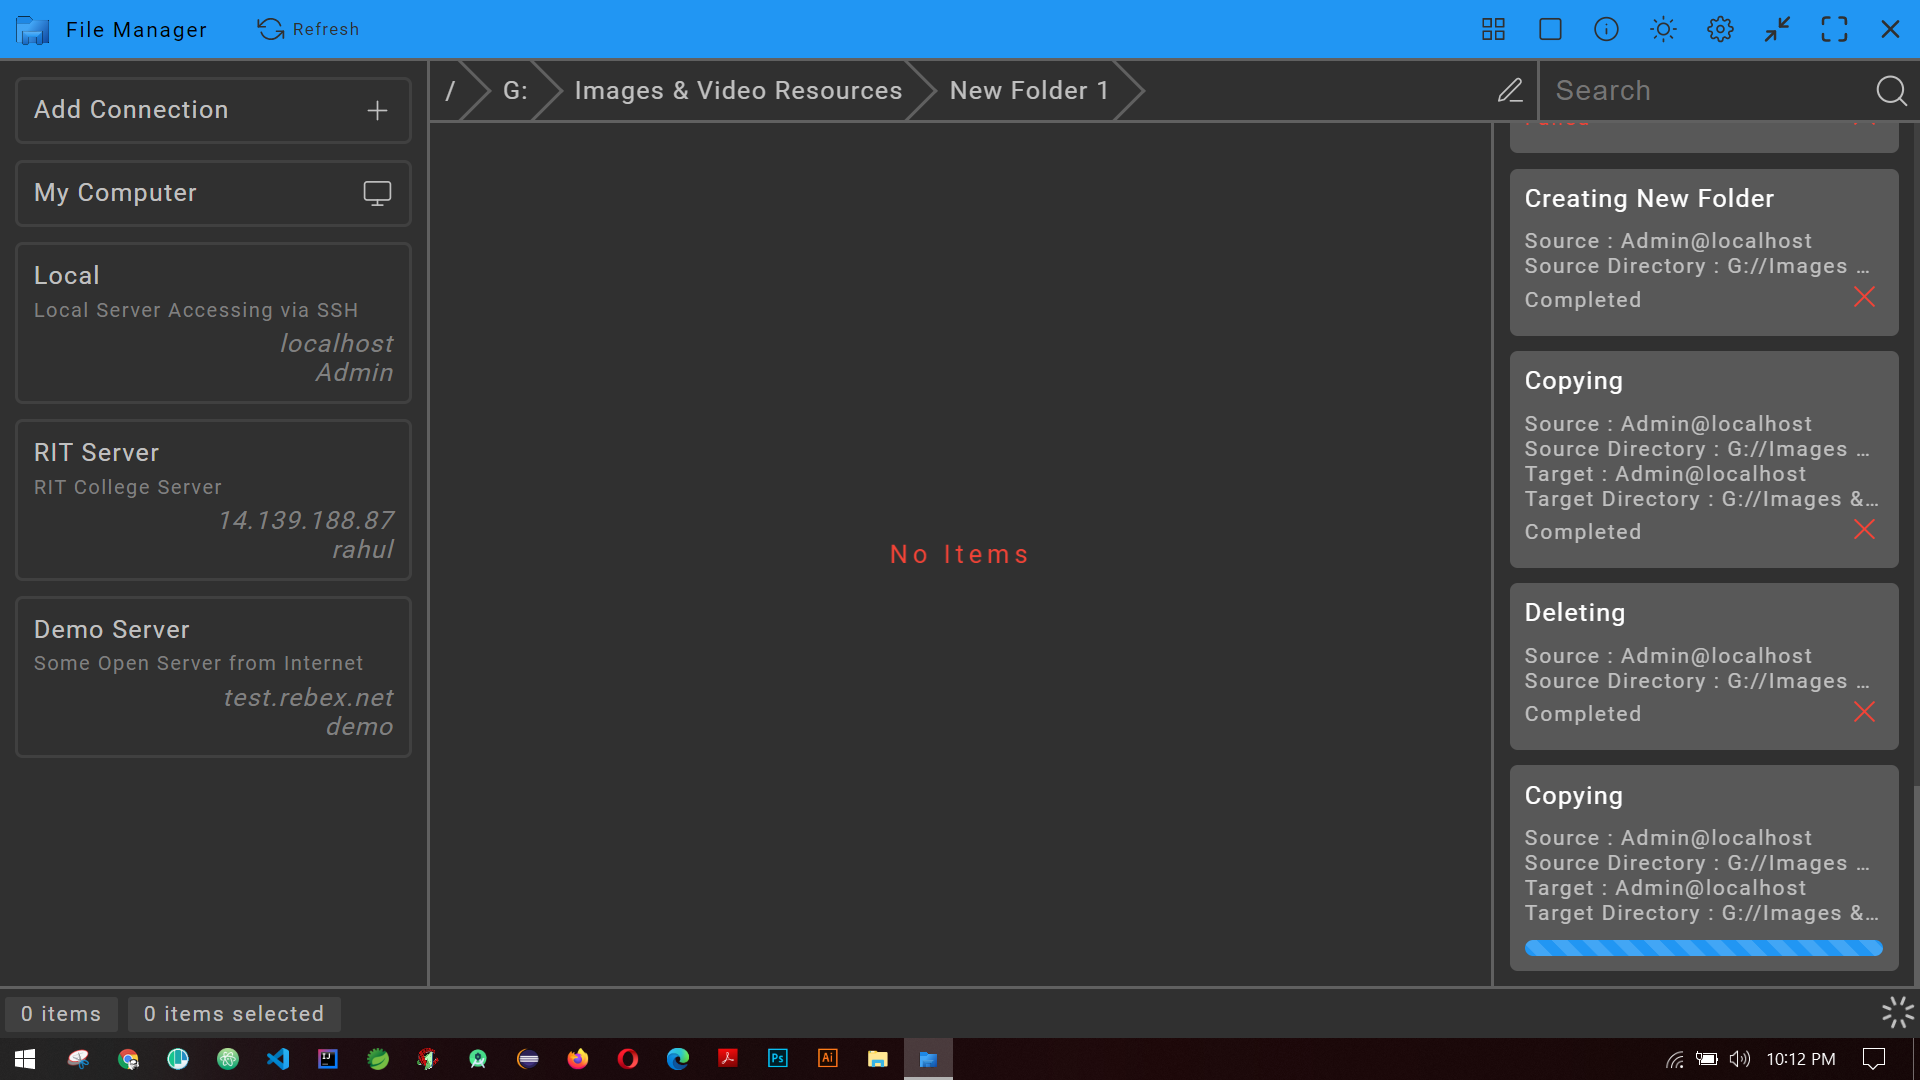Click the RIT Server connection entry

tap(214, 500)
